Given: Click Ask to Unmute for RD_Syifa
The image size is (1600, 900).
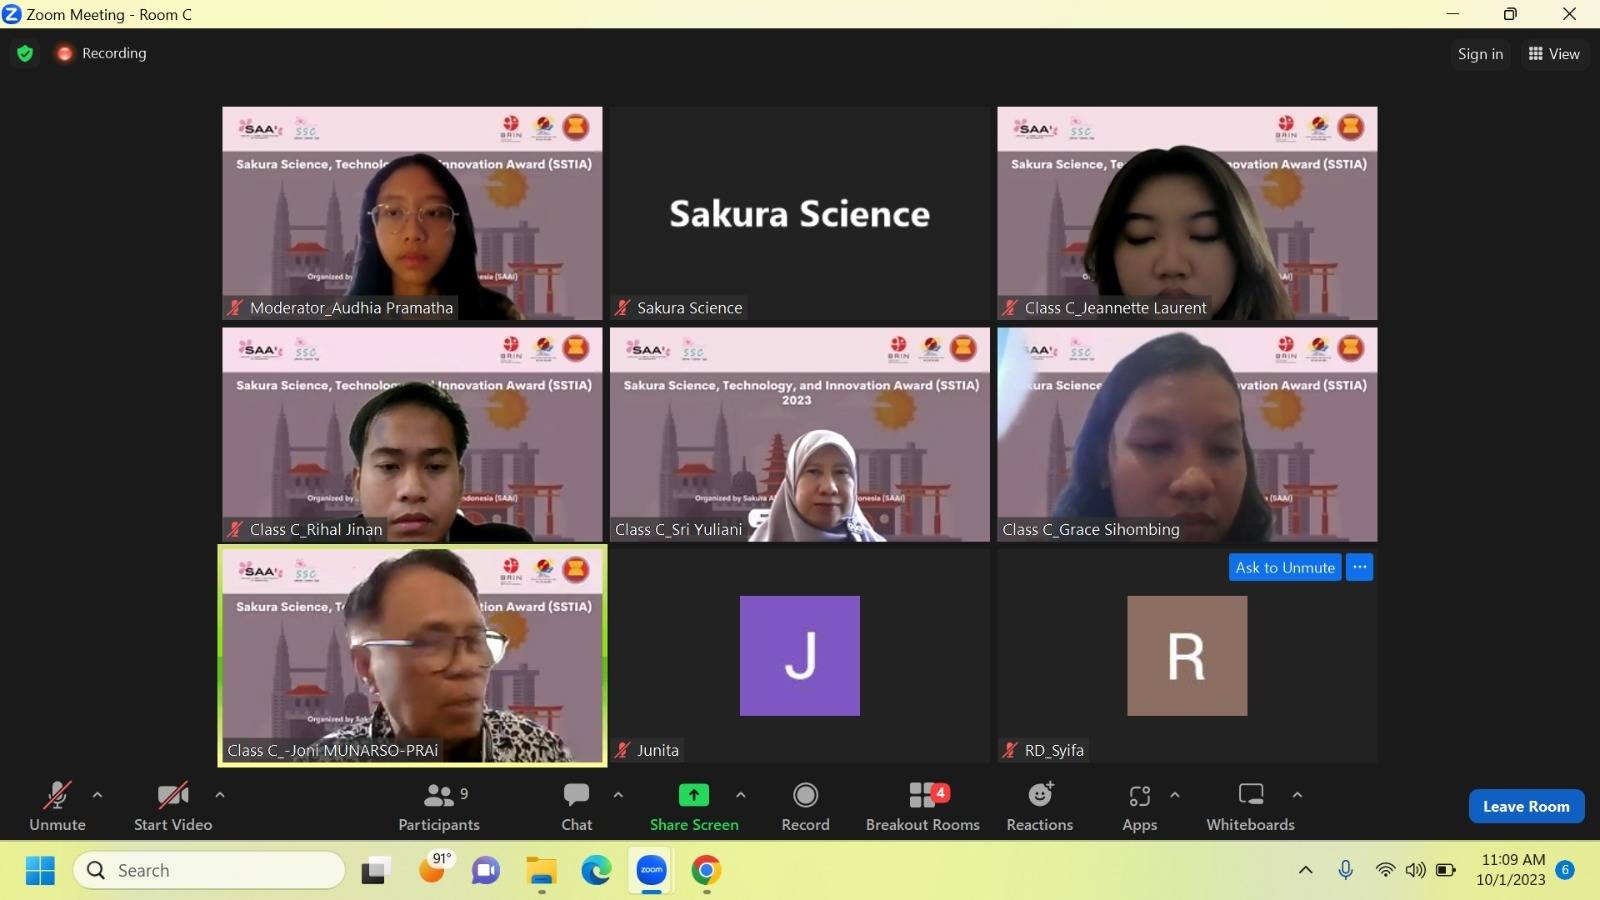Looking at the screenshot, I should click(x=1285, y=567).
